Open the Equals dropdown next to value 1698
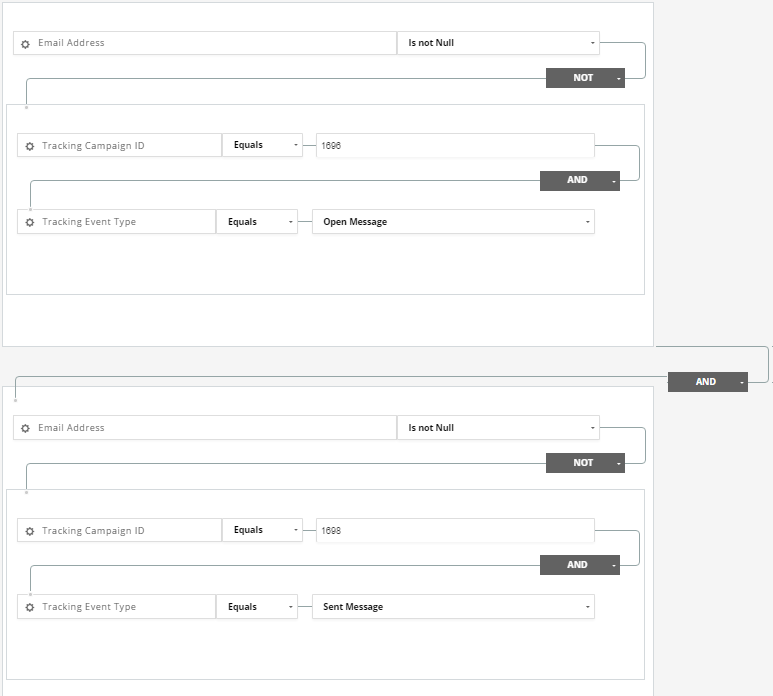773x696 pixels. pos(262,530)
